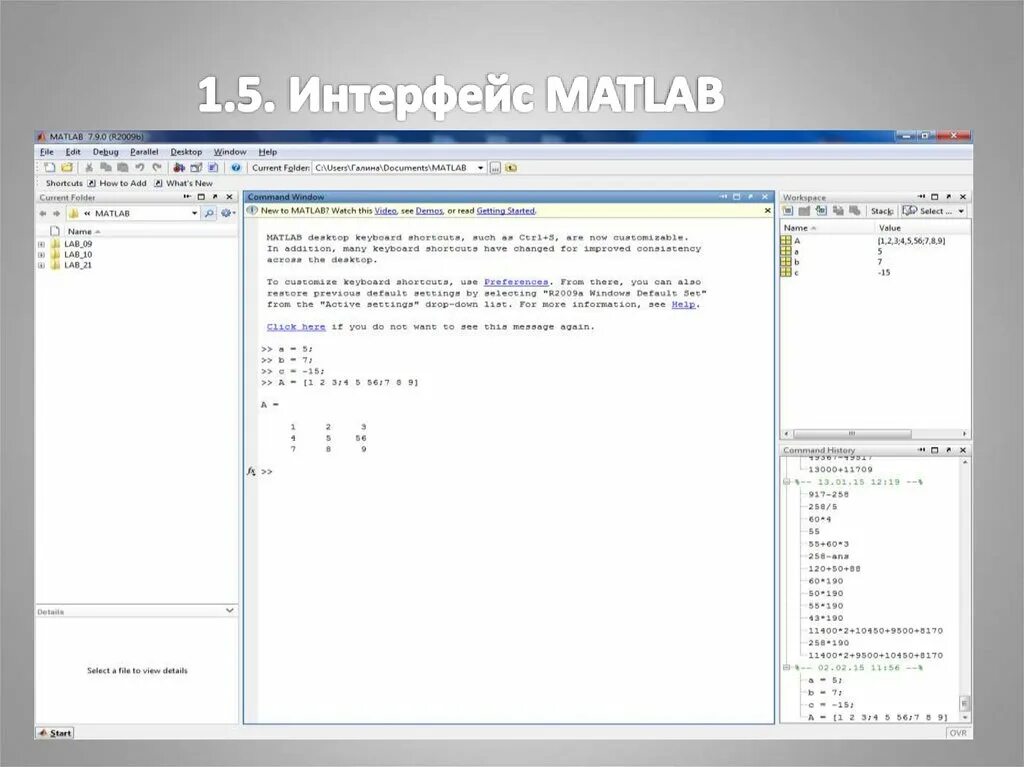Click the Copy icon in the main toolbar
Screen dimensions: 1024x767
point(105,168)
